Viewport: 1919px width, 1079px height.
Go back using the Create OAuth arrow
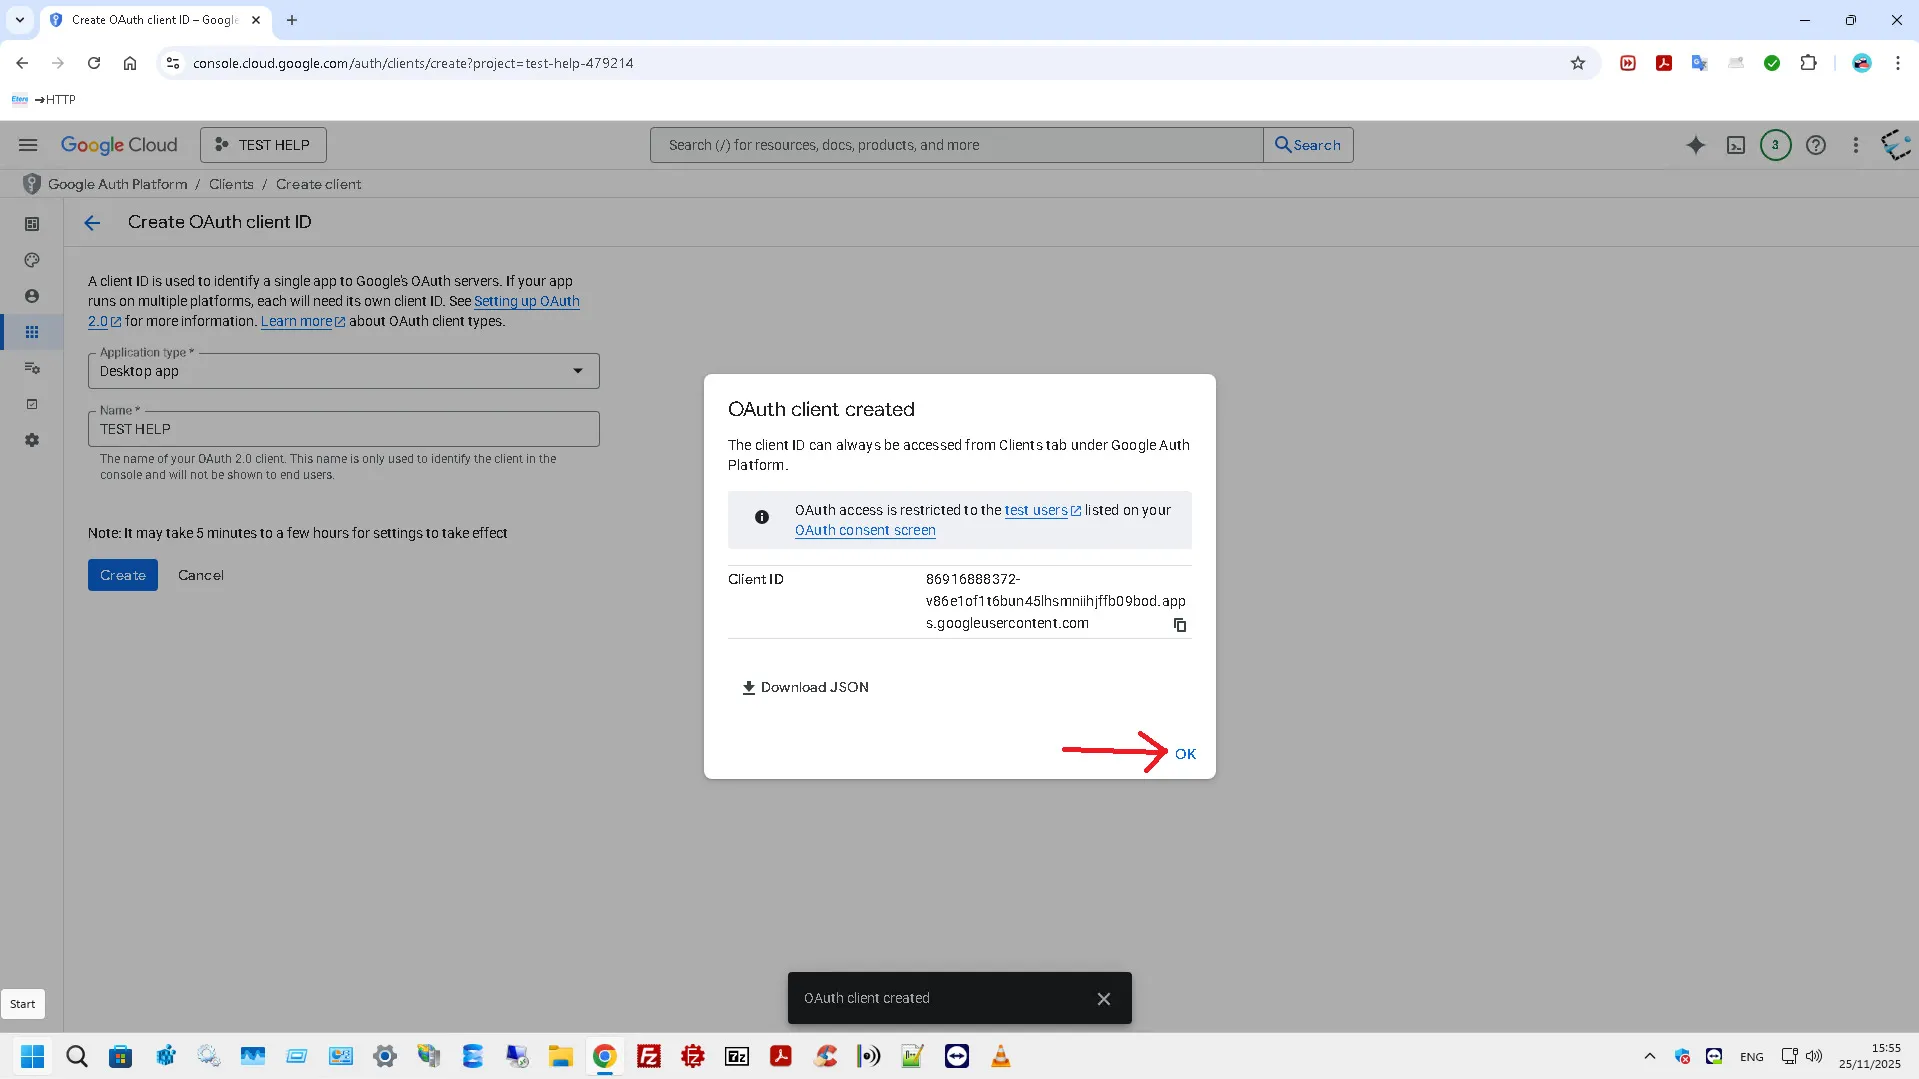coord(92,222)
